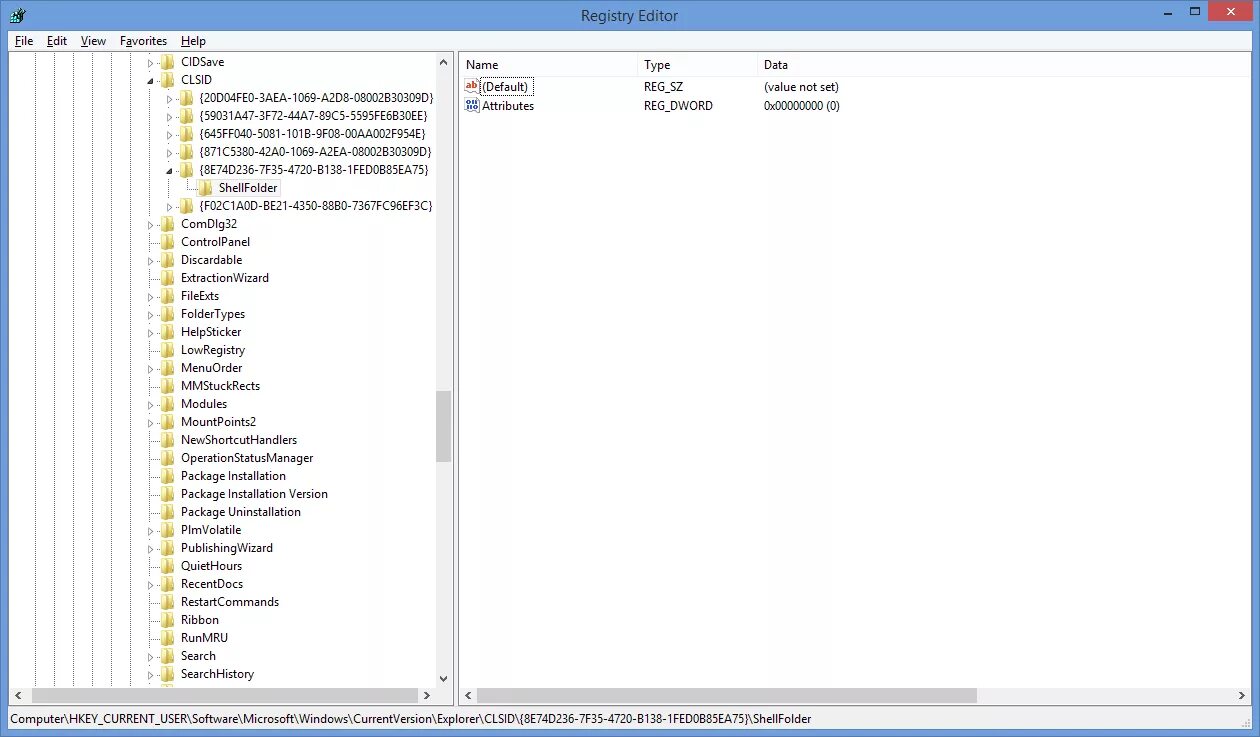Expand the MountPoints2 key
Screen dimensions: 1260x737
point(151,422)
